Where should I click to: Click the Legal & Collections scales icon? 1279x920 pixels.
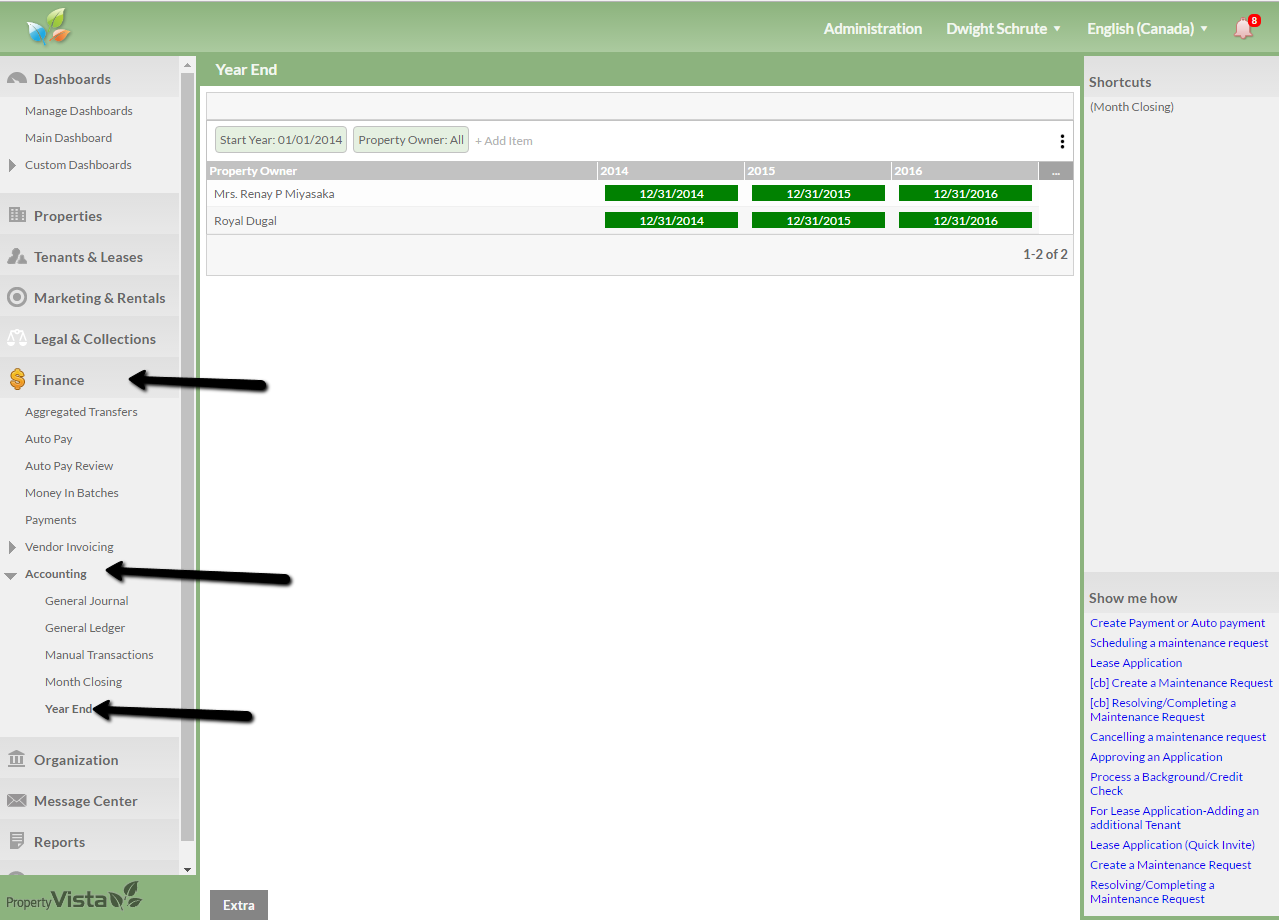coord(17,339)
